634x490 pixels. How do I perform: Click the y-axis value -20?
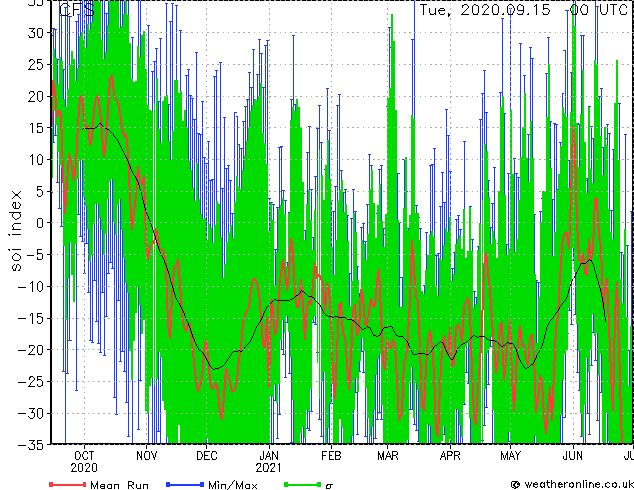point(32,350)
